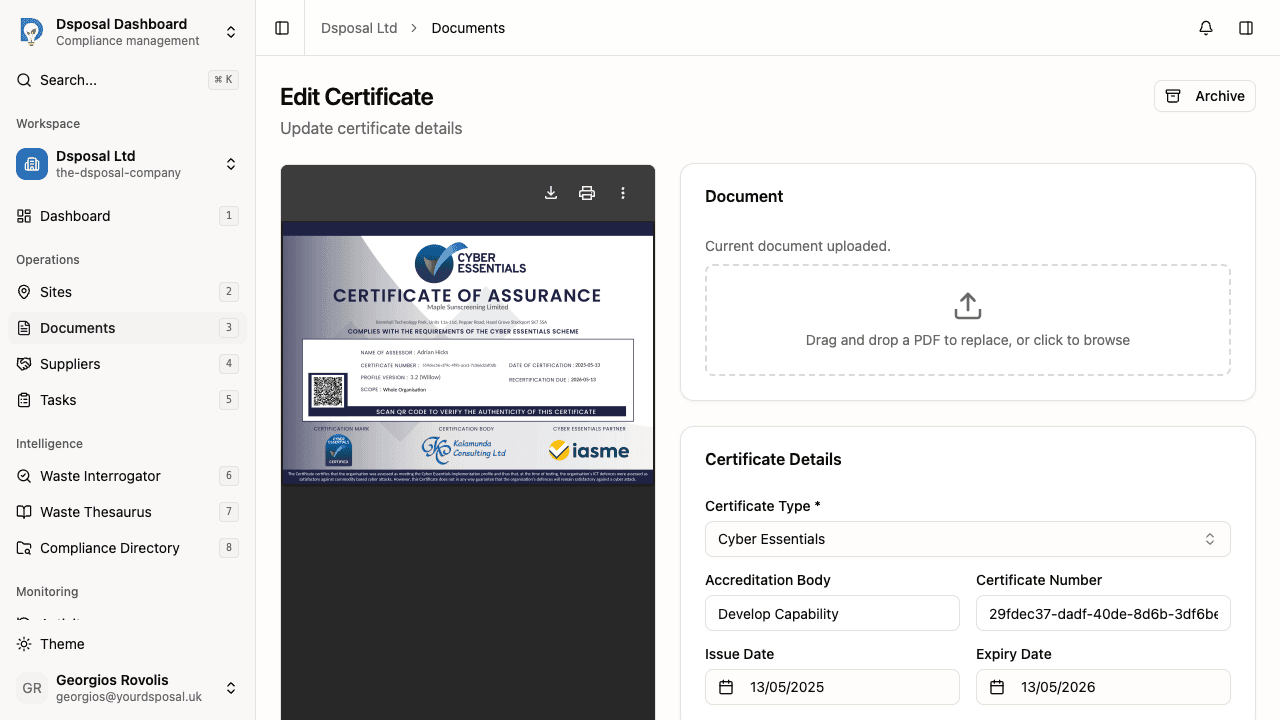Click the Dsposal logo icon

click(x=31, y=31)
